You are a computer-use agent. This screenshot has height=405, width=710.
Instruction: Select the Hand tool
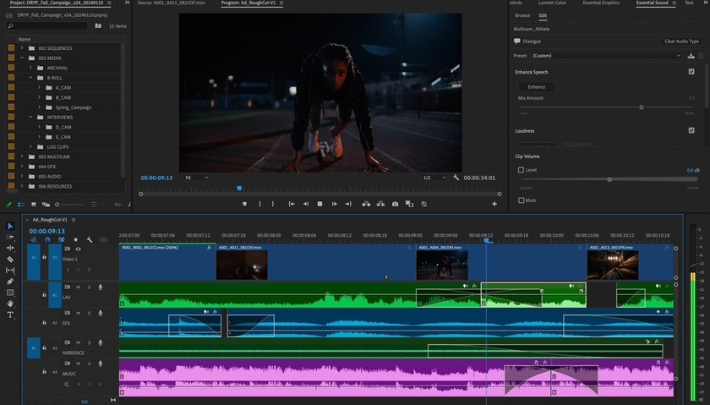click(x=10, y=304)
